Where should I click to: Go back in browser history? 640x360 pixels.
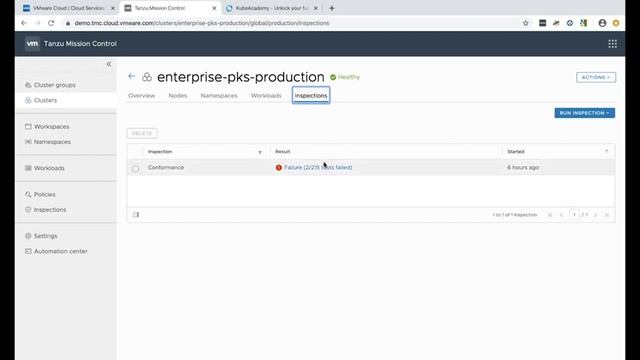pos(24,23)
